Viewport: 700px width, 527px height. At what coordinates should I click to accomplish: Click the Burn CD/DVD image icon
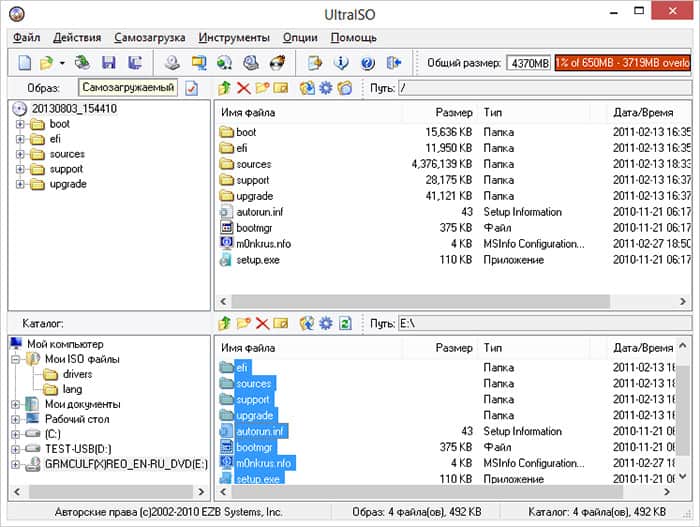point(278,63)
